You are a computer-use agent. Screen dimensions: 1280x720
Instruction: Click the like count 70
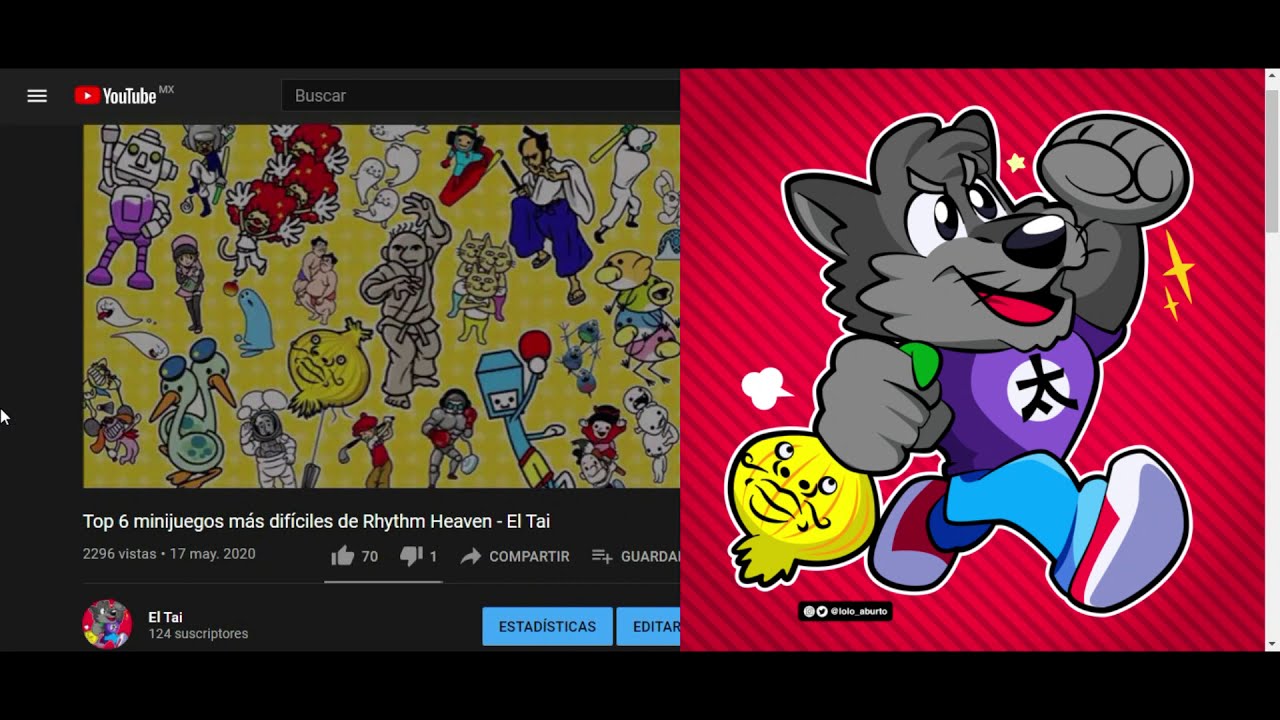(x=369, y=556)
